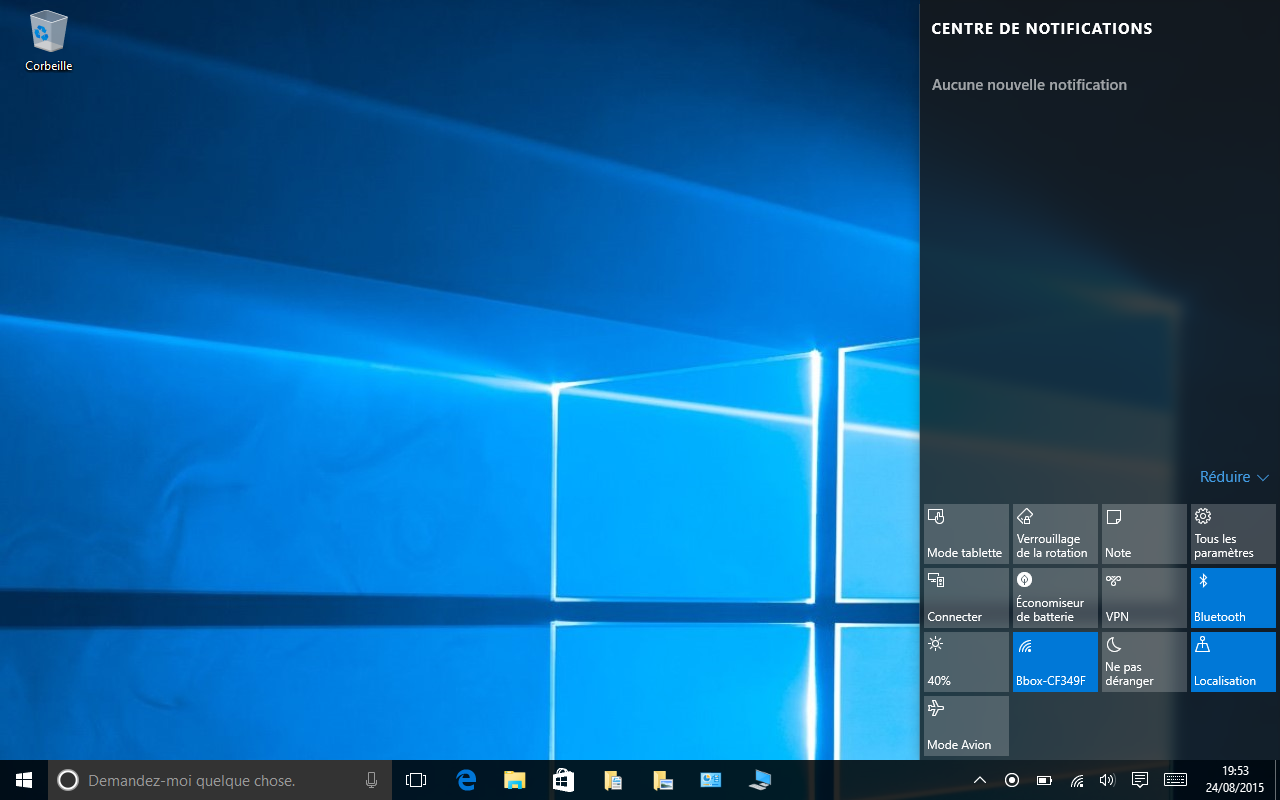Enable Ne pas déranger quiet hours
The height and width of the screenshot is (800, 1280).
1144,662
